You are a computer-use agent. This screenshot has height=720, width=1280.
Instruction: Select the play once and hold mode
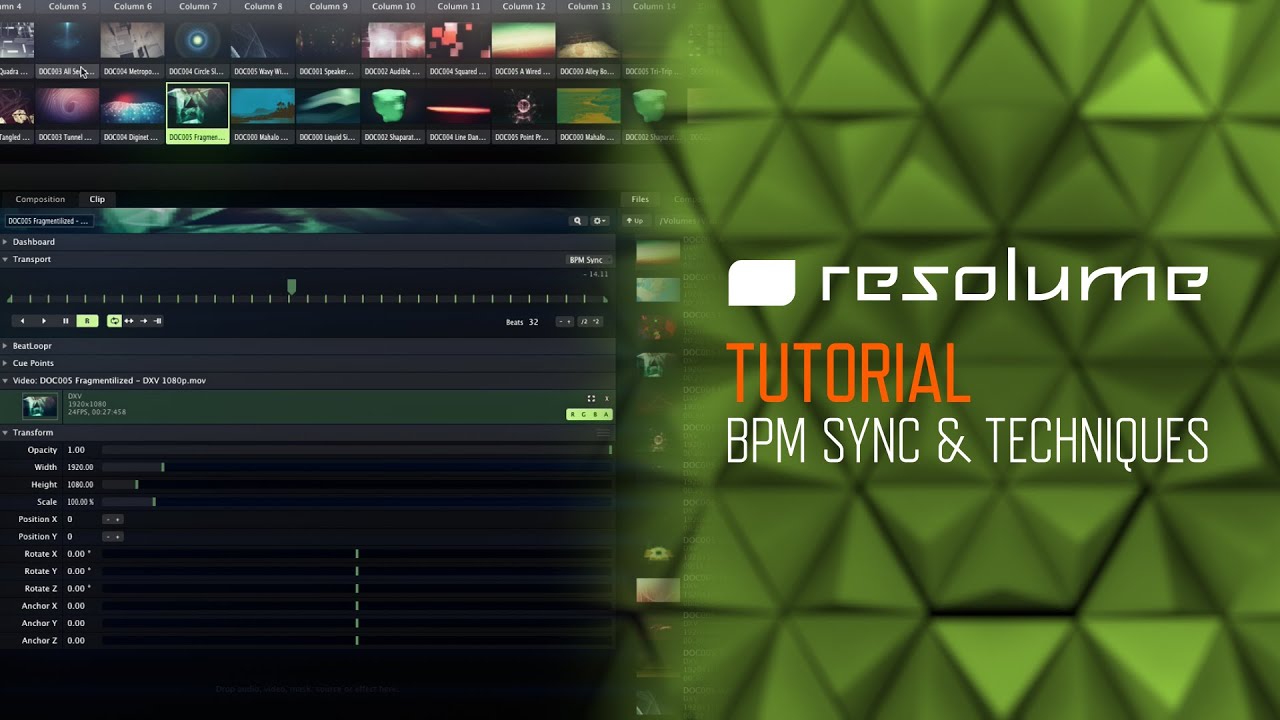(x=158, y=321)
